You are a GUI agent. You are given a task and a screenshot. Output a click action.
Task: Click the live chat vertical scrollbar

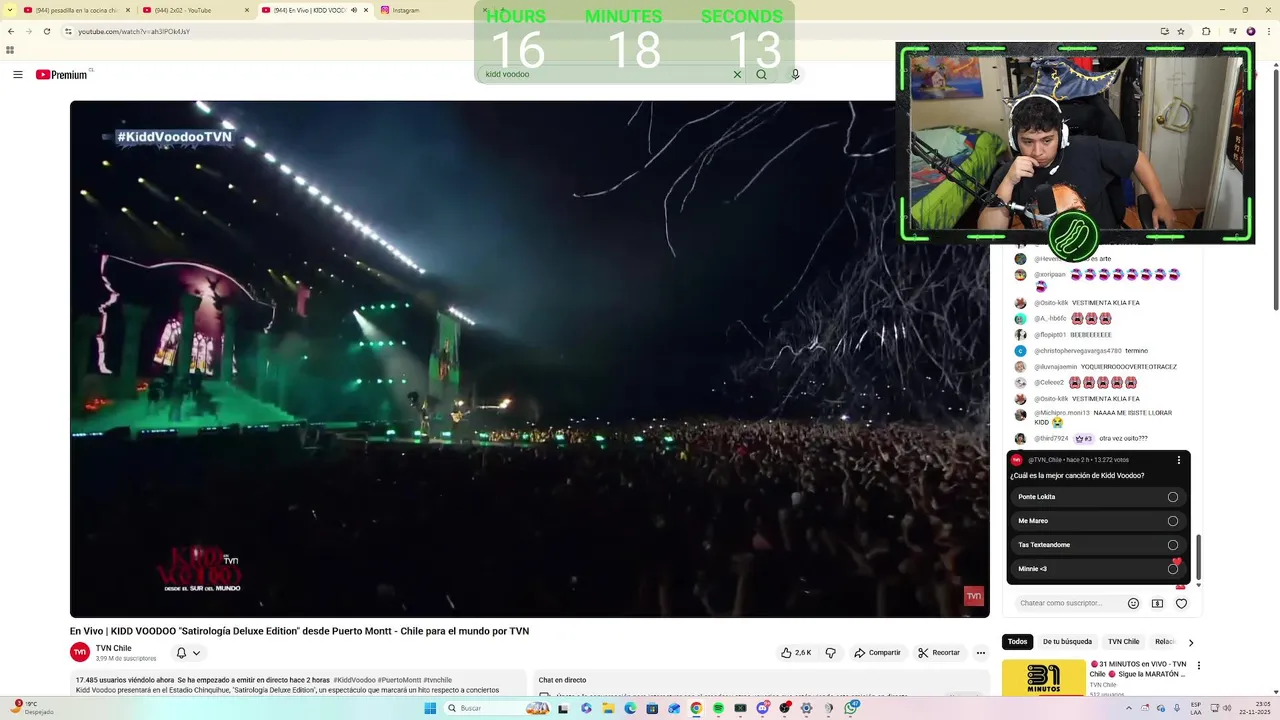tap(1198, 555)
